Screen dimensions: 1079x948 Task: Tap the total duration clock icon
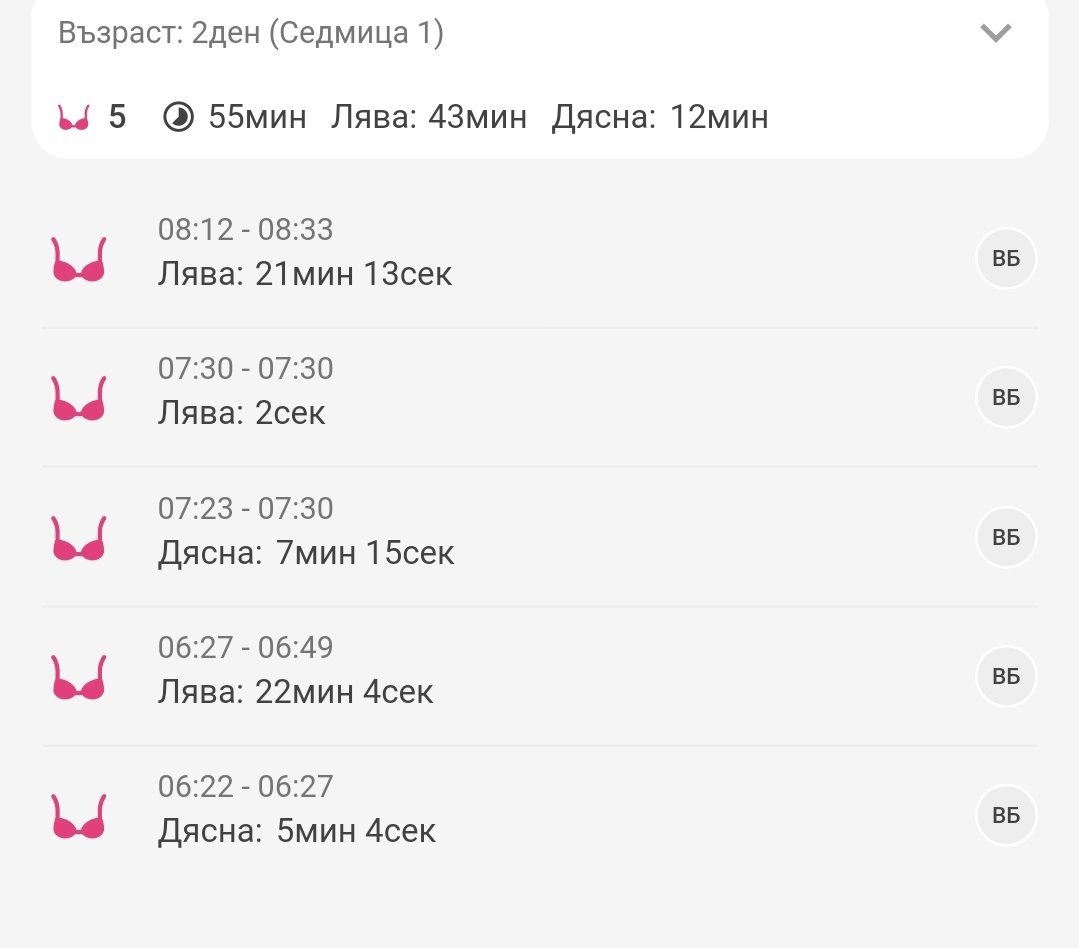coord(178,118)
